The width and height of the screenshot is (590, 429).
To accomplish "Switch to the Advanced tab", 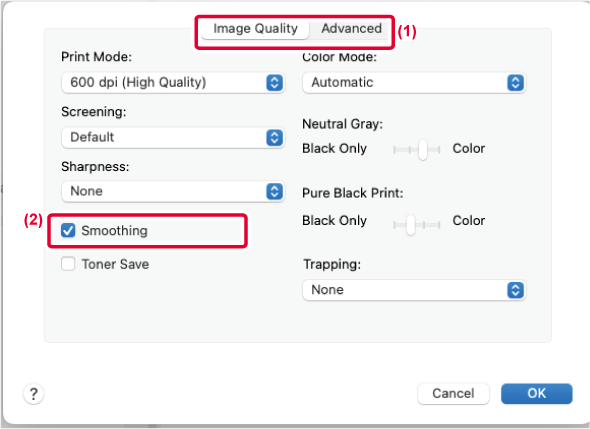I will (351, 29).
